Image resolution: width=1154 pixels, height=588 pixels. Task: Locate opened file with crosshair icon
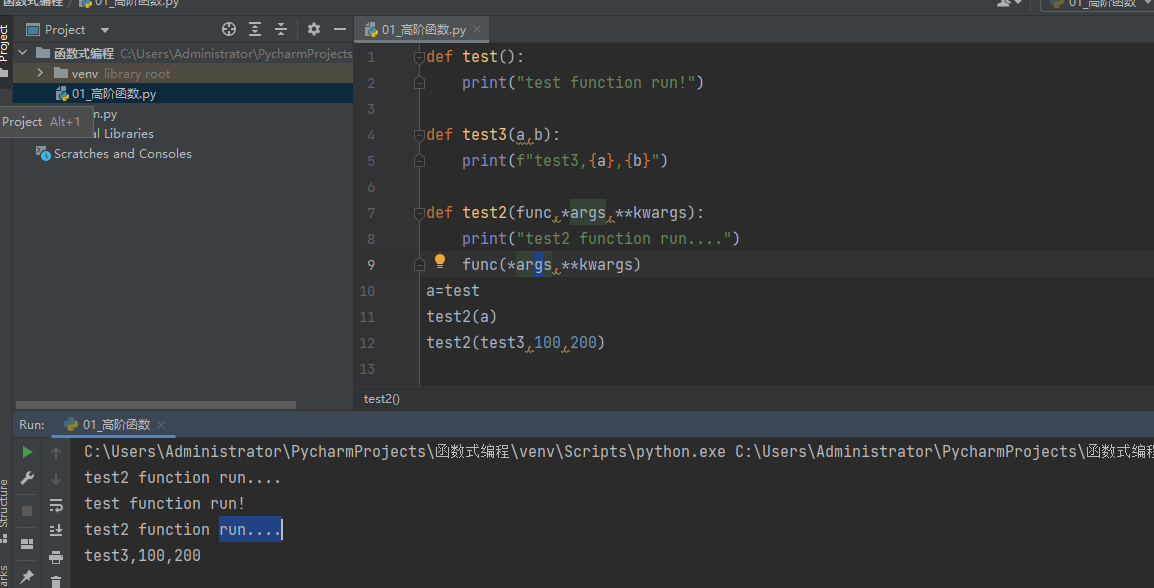point(229,29)
